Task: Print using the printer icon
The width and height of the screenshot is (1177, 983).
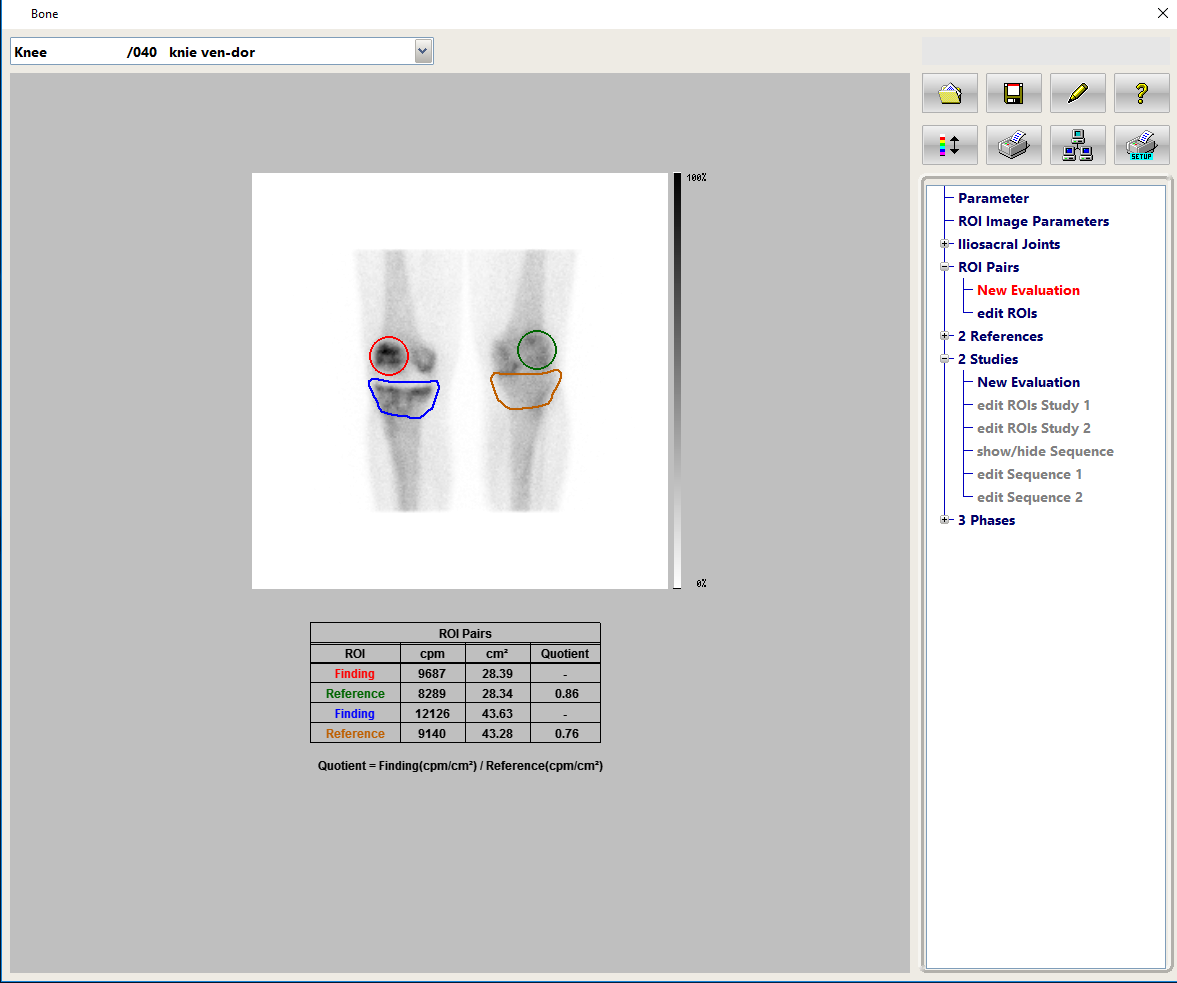Action: point(1013,145)
